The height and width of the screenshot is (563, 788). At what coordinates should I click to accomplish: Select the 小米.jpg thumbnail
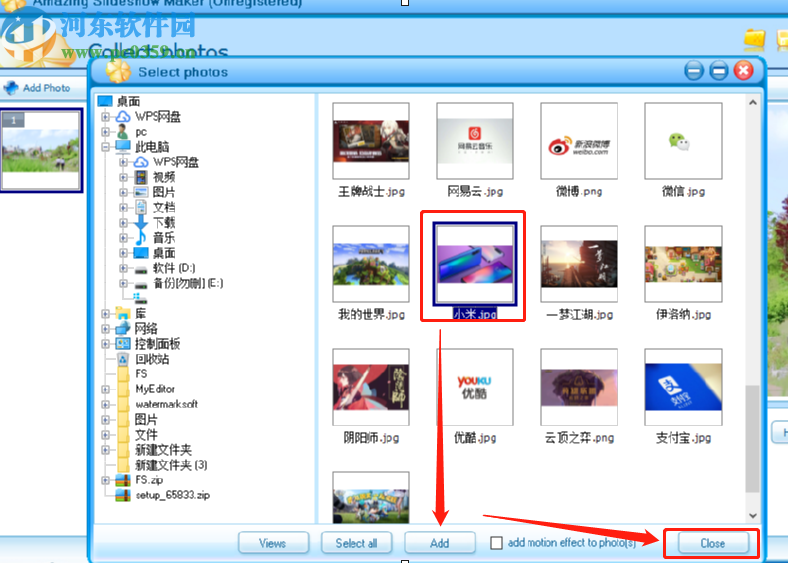pos(475,264)
